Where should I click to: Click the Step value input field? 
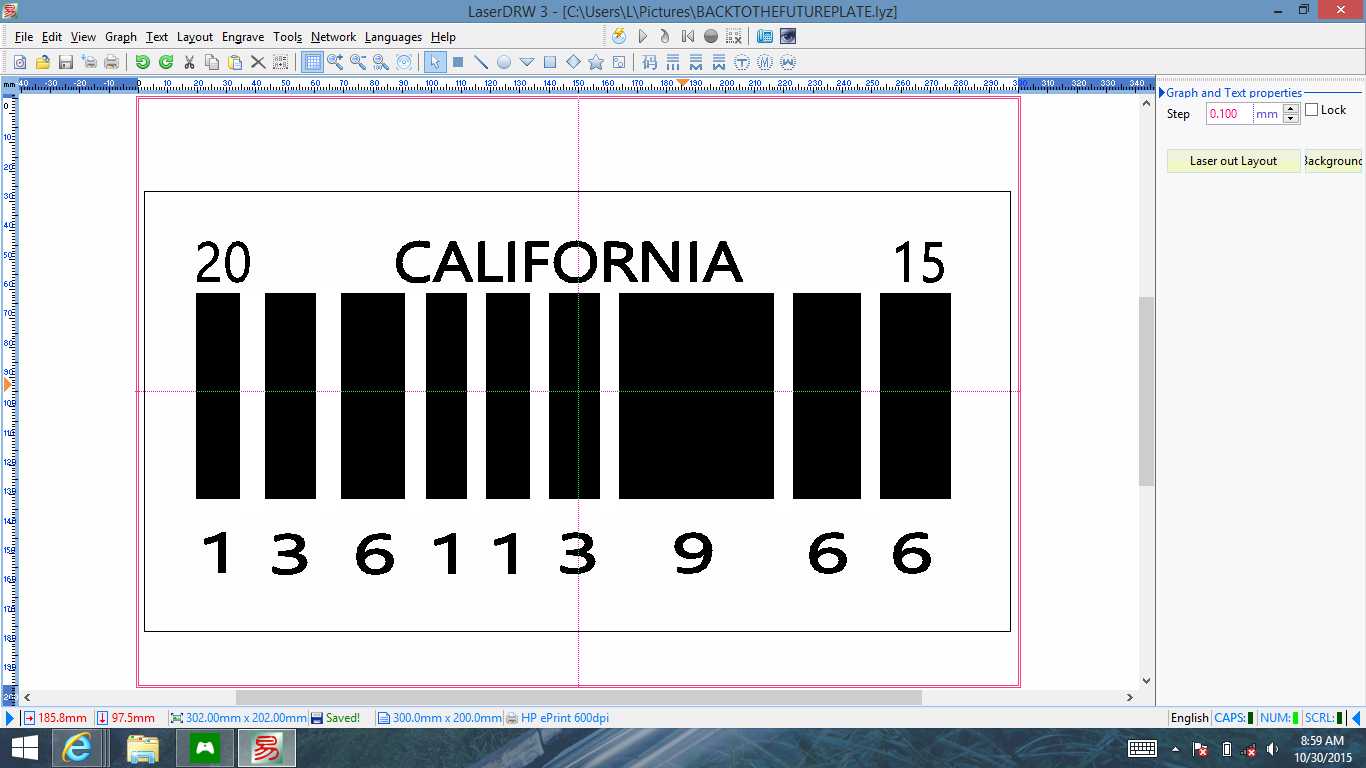point(1229,114)
